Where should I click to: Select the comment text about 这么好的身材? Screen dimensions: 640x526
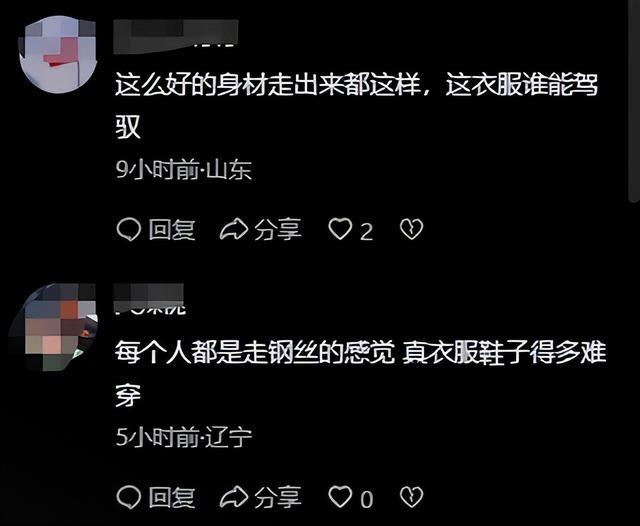pyautogui.click(x=356, y=106)
